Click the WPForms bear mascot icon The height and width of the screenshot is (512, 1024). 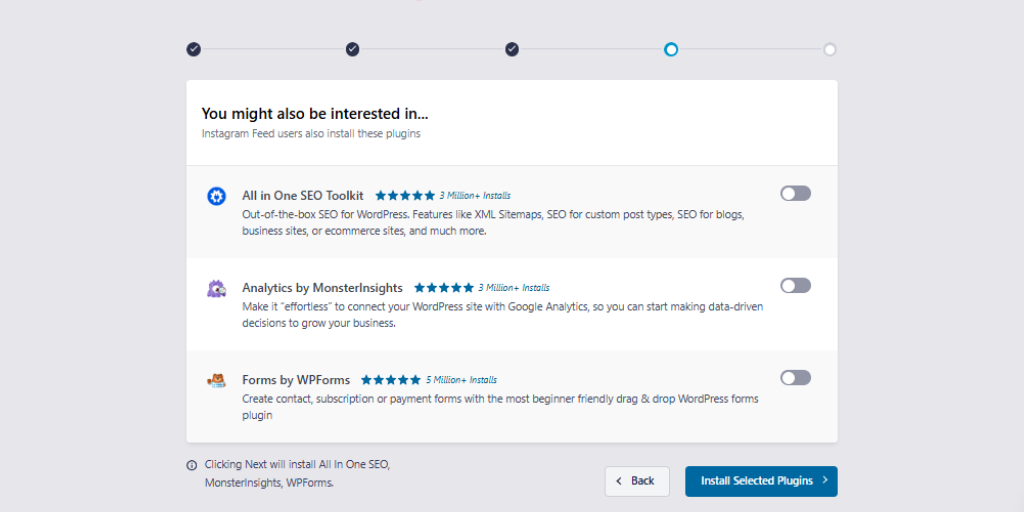(x=216, y=381)
